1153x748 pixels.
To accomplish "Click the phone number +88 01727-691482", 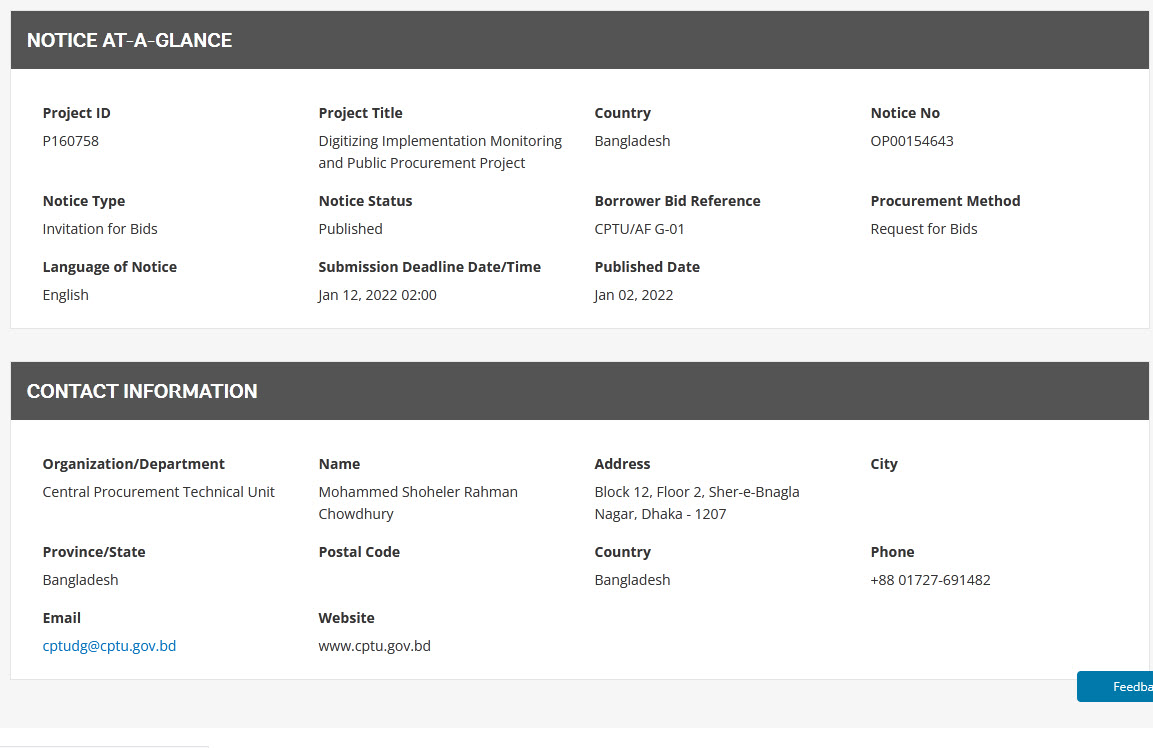I will point(930,580).
